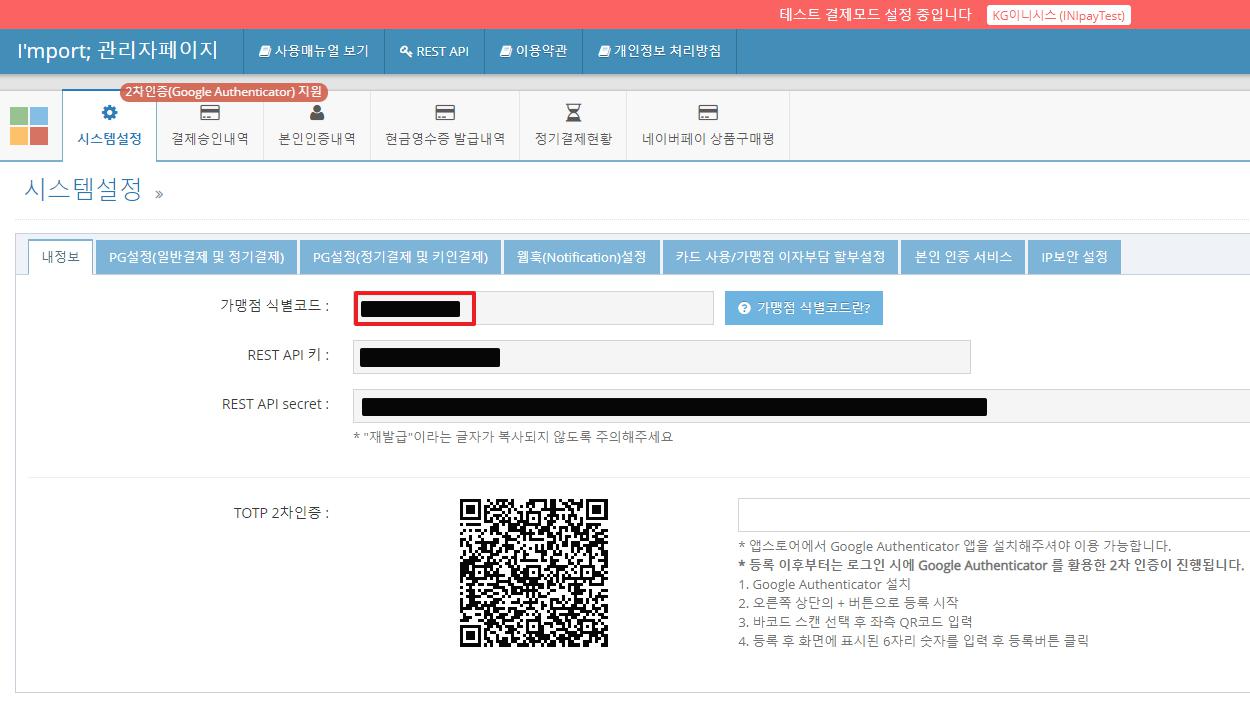This screenshot has height=710, width=1250.
Task: Open 카드 사용/가맹점 이자부담 할부설정 tab
Action: point(780,257)
